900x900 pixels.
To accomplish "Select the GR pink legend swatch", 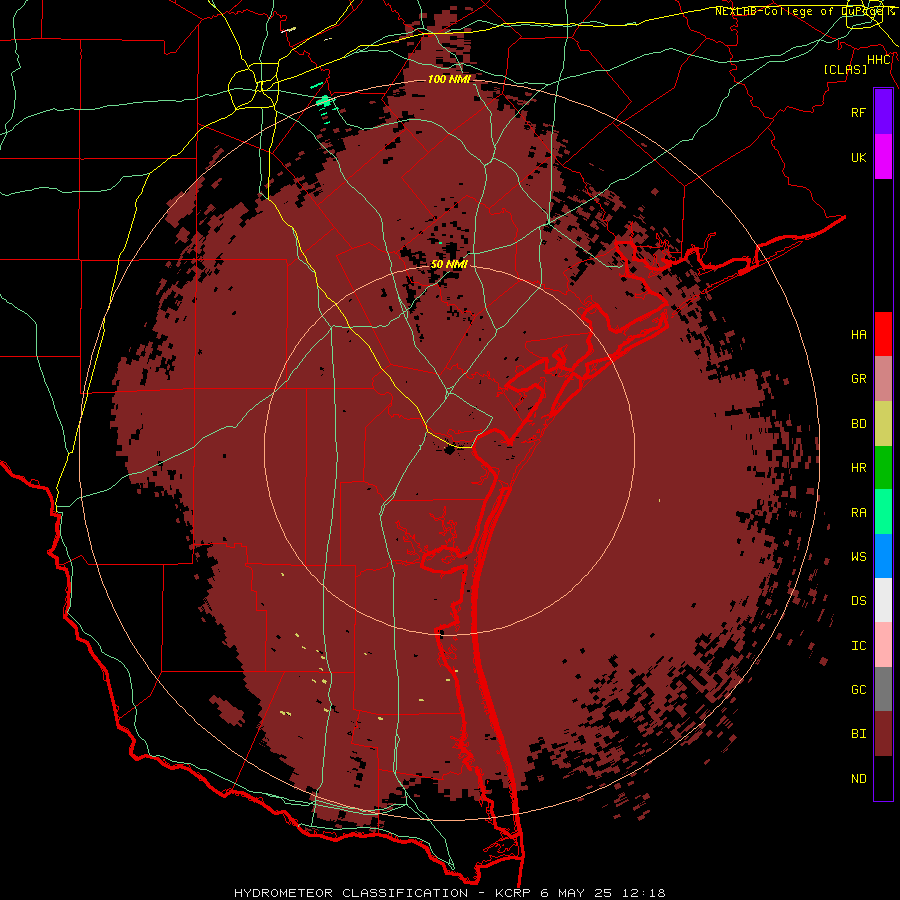I will point(883,379).
